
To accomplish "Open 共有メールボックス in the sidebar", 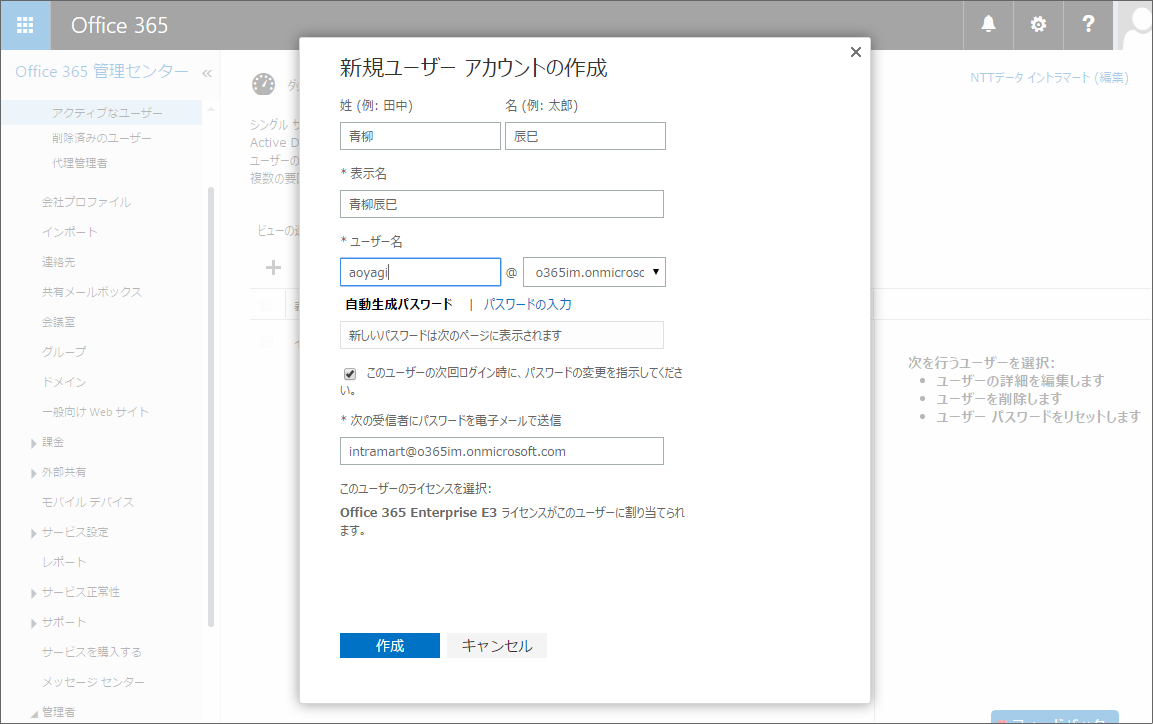I will [91, 292].
